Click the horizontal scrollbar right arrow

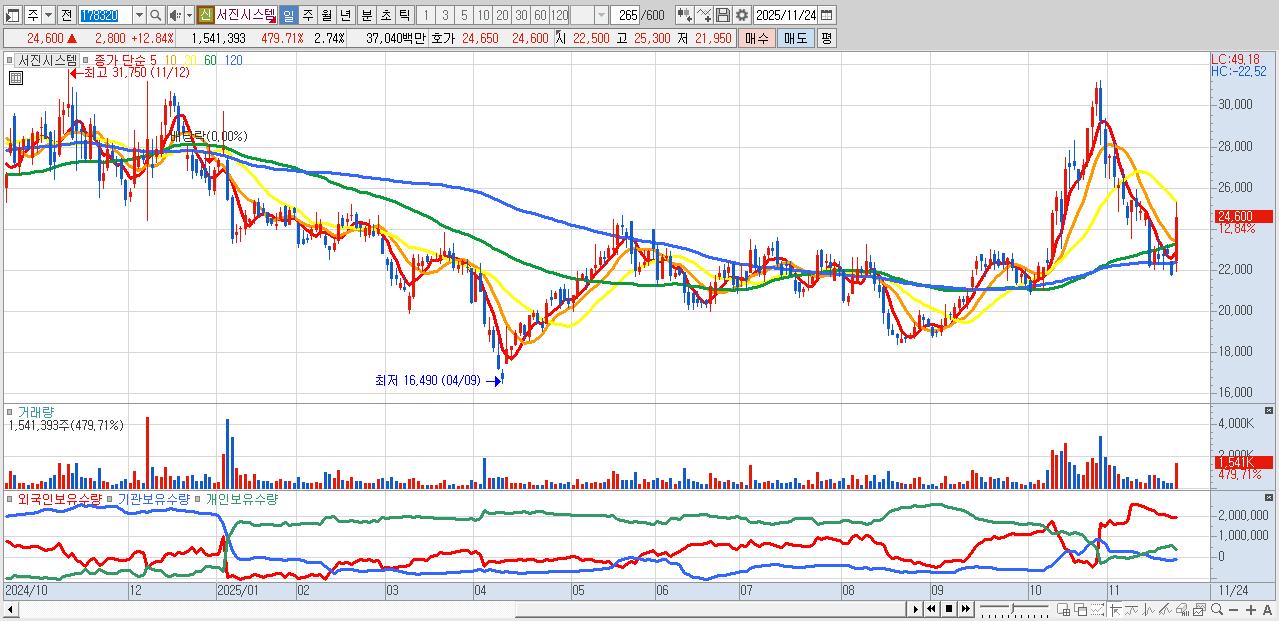point(916,609)
